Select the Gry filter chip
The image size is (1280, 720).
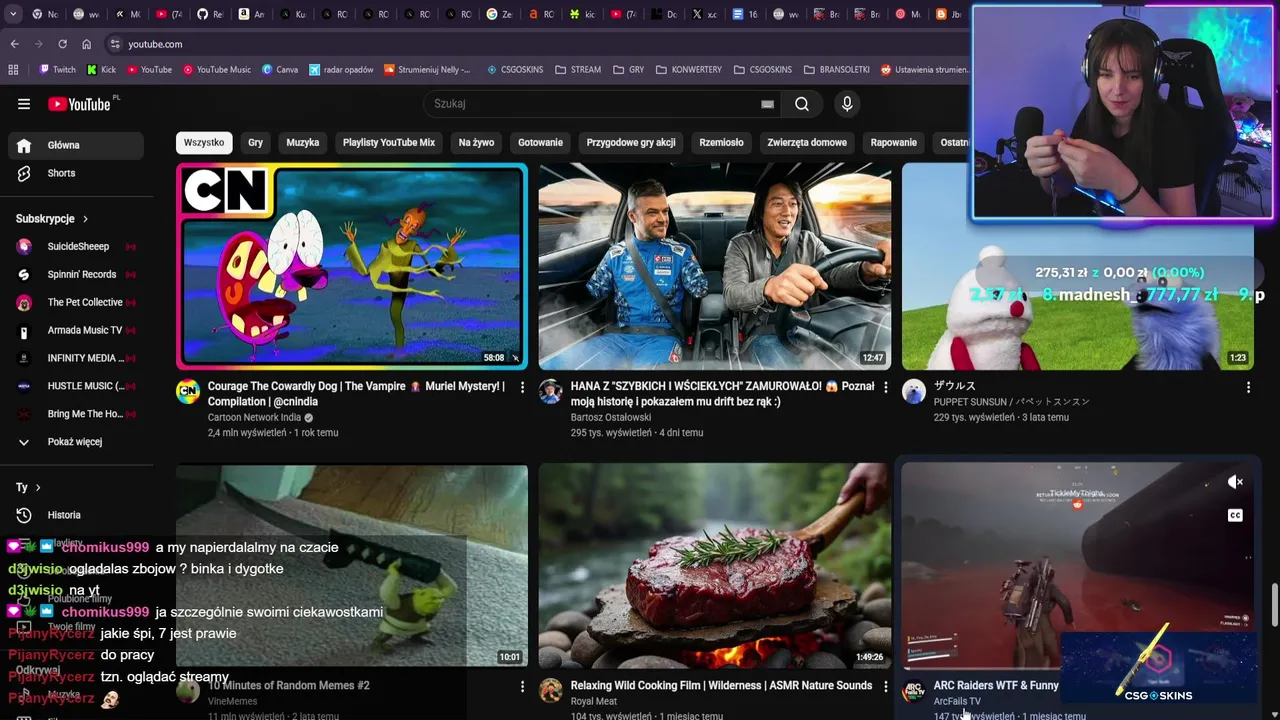[x=256, y=143]
